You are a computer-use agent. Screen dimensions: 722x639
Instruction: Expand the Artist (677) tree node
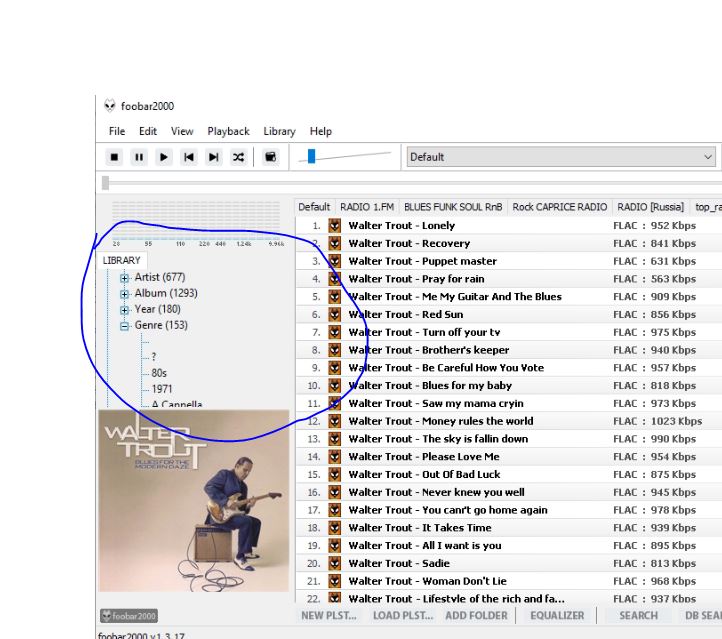(x=125, y=278)
